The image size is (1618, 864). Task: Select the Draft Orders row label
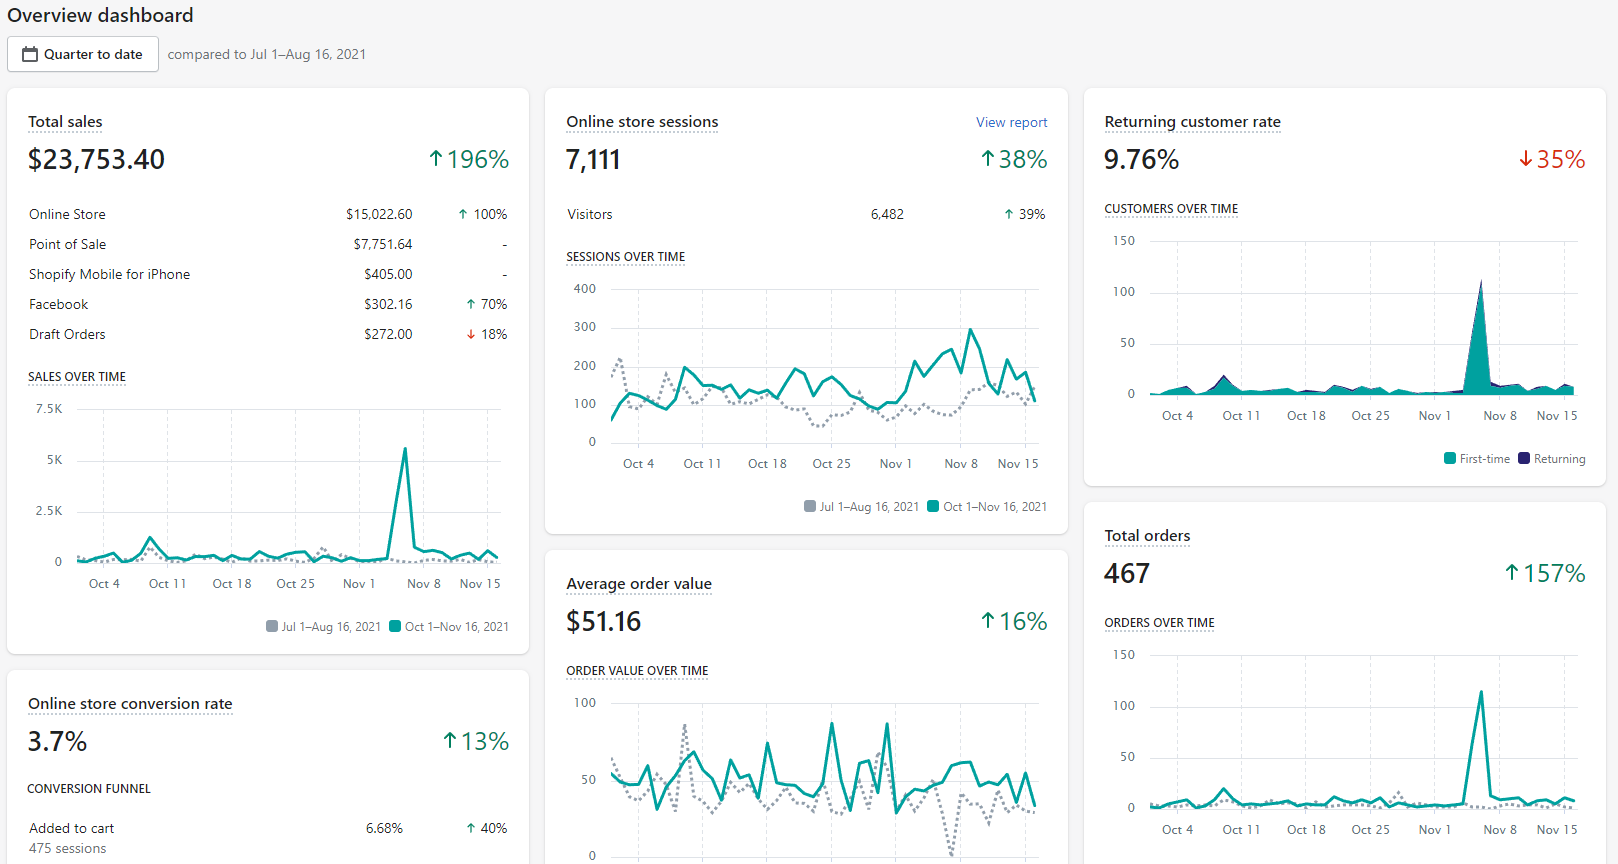67,334
